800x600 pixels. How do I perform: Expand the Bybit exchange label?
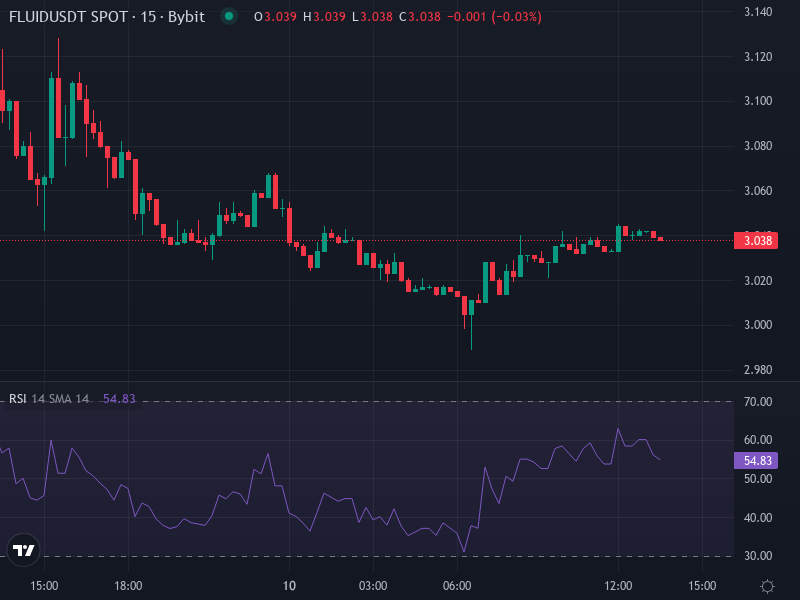coord(185,16)
